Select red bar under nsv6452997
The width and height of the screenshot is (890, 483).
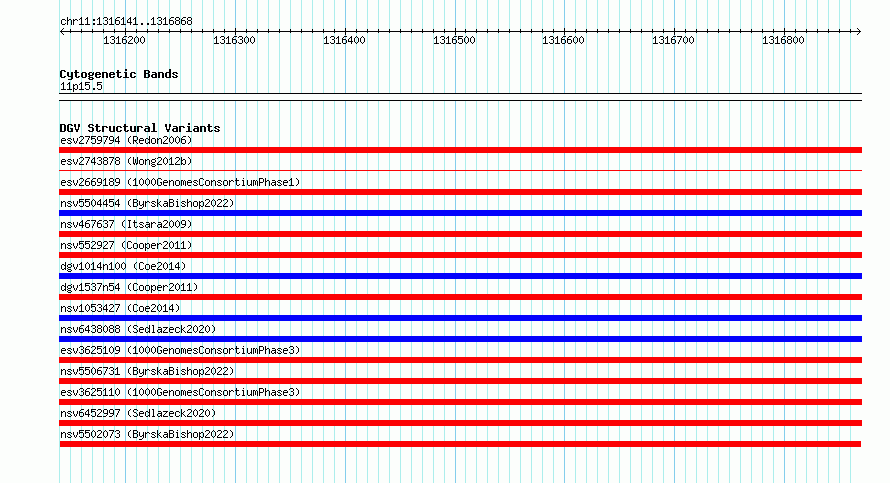point(460,423)
